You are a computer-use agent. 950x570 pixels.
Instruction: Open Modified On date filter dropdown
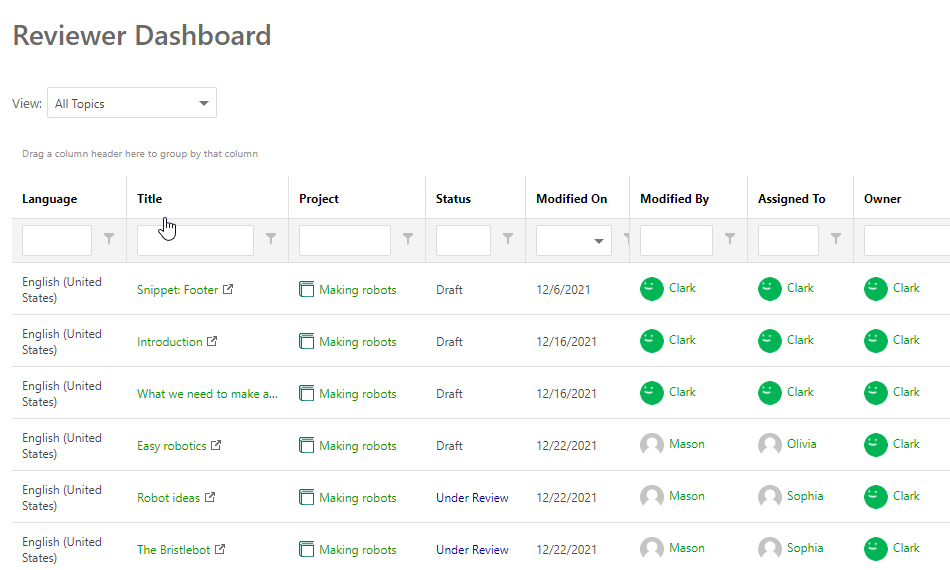tap(599, 241)
